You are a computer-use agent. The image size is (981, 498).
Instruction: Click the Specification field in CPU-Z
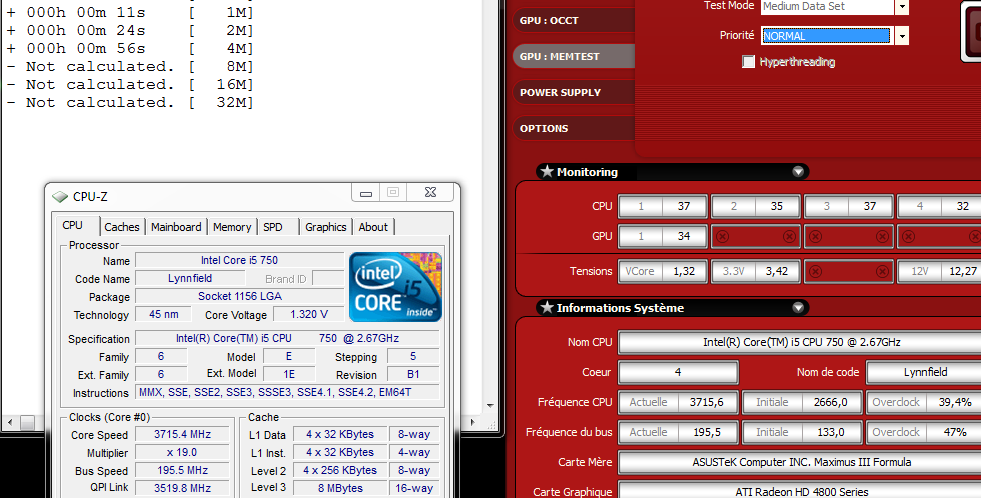[287, 338]
